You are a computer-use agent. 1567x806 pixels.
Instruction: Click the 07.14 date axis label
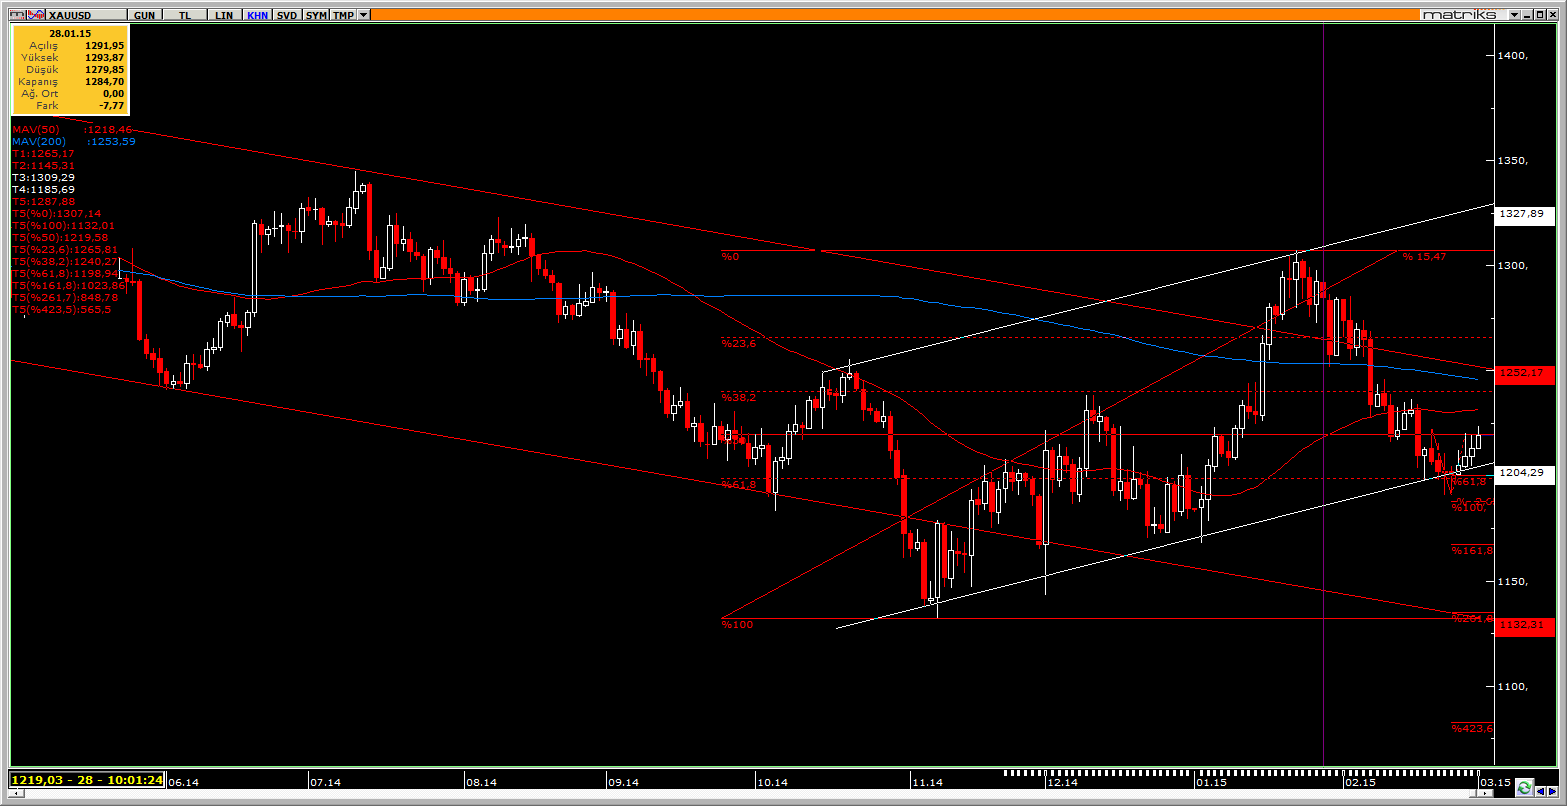point(326,782)
